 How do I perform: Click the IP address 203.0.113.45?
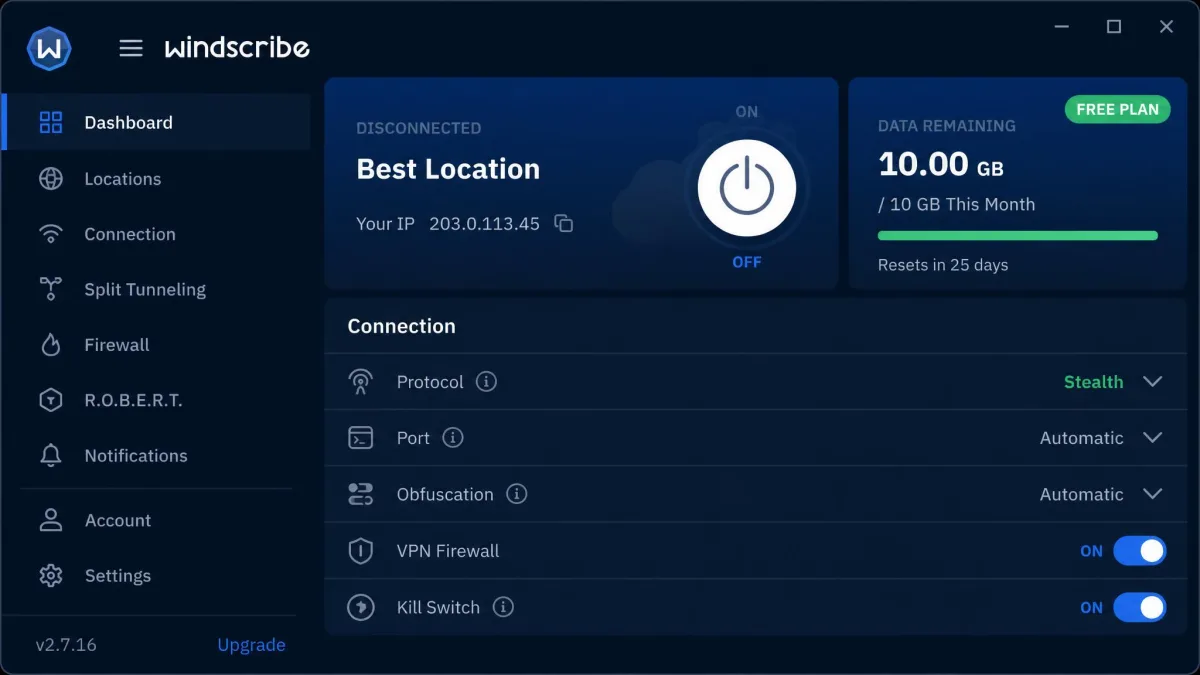click(484, 224)
